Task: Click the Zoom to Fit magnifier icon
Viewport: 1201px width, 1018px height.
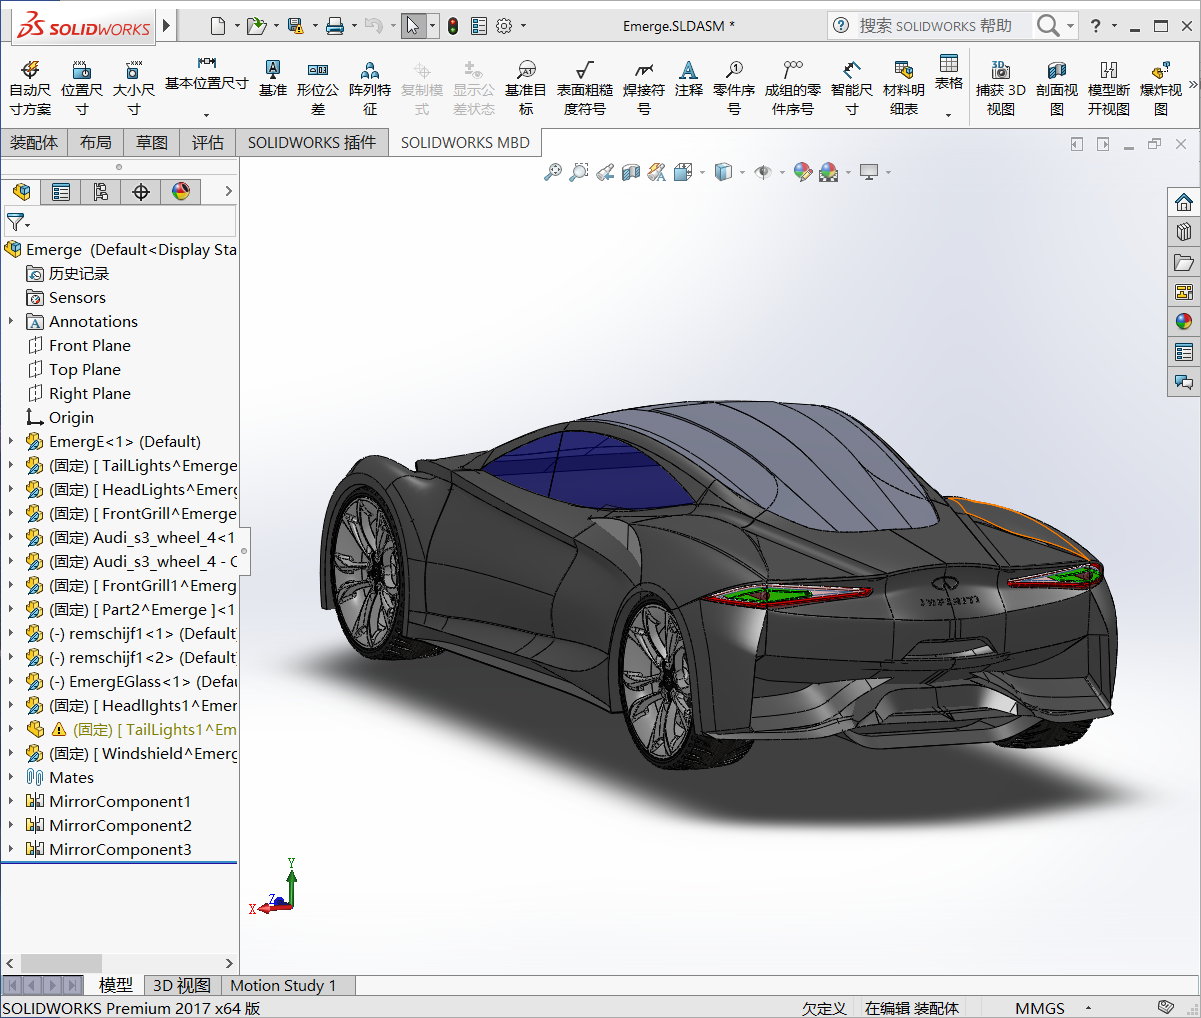Action: [x=552, y=172]
